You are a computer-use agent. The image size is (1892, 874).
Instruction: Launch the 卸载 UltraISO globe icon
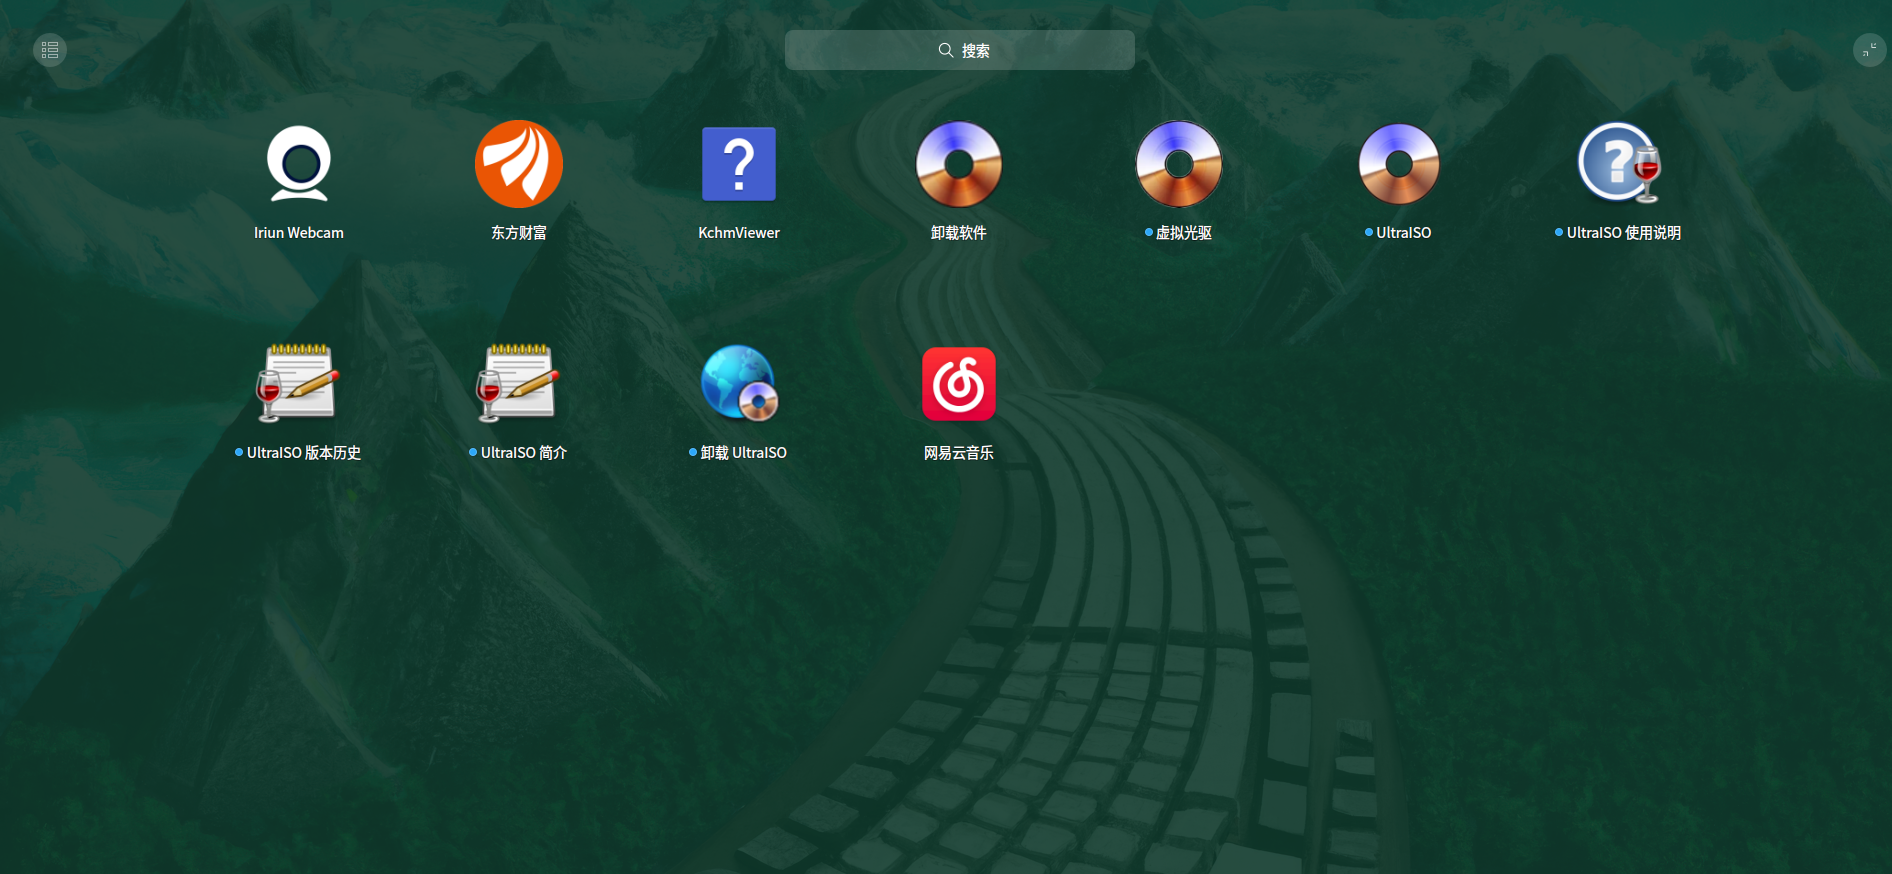739,383
